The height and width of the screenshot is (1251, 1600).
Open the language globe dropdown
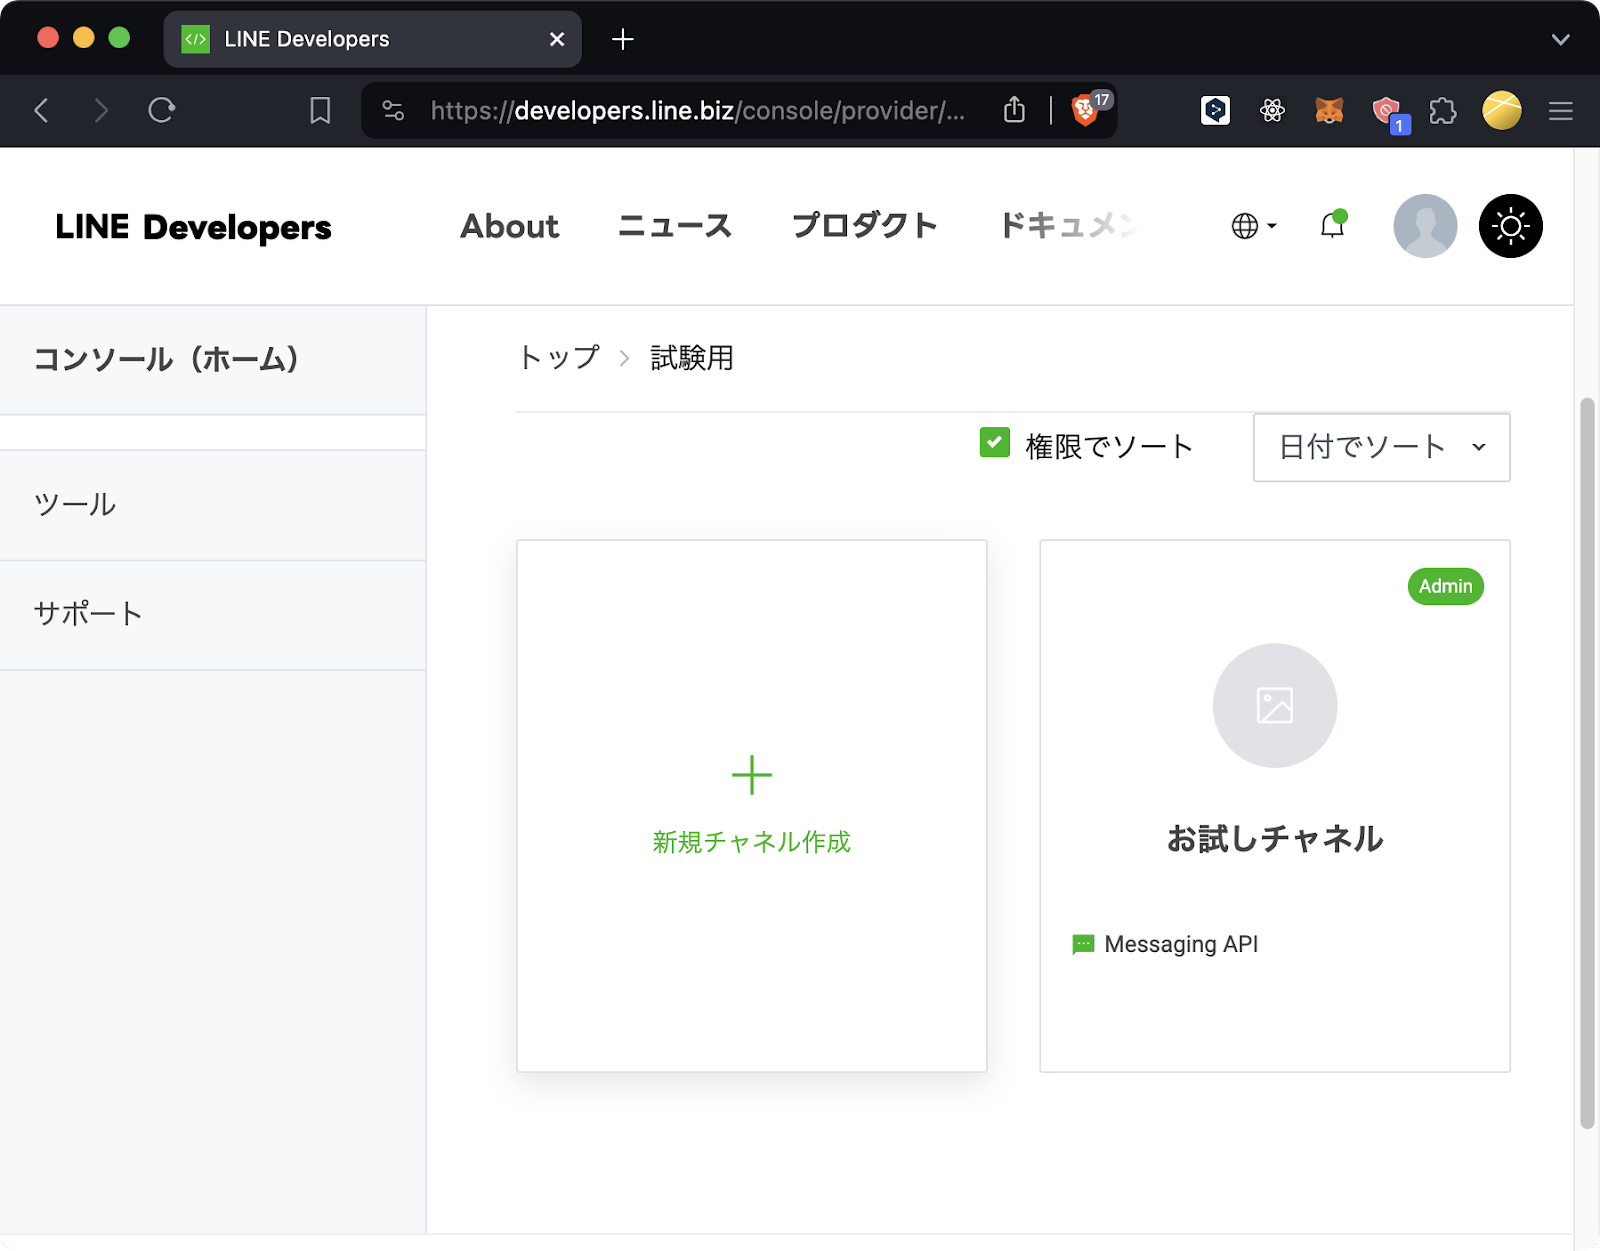click(1254, 226)
